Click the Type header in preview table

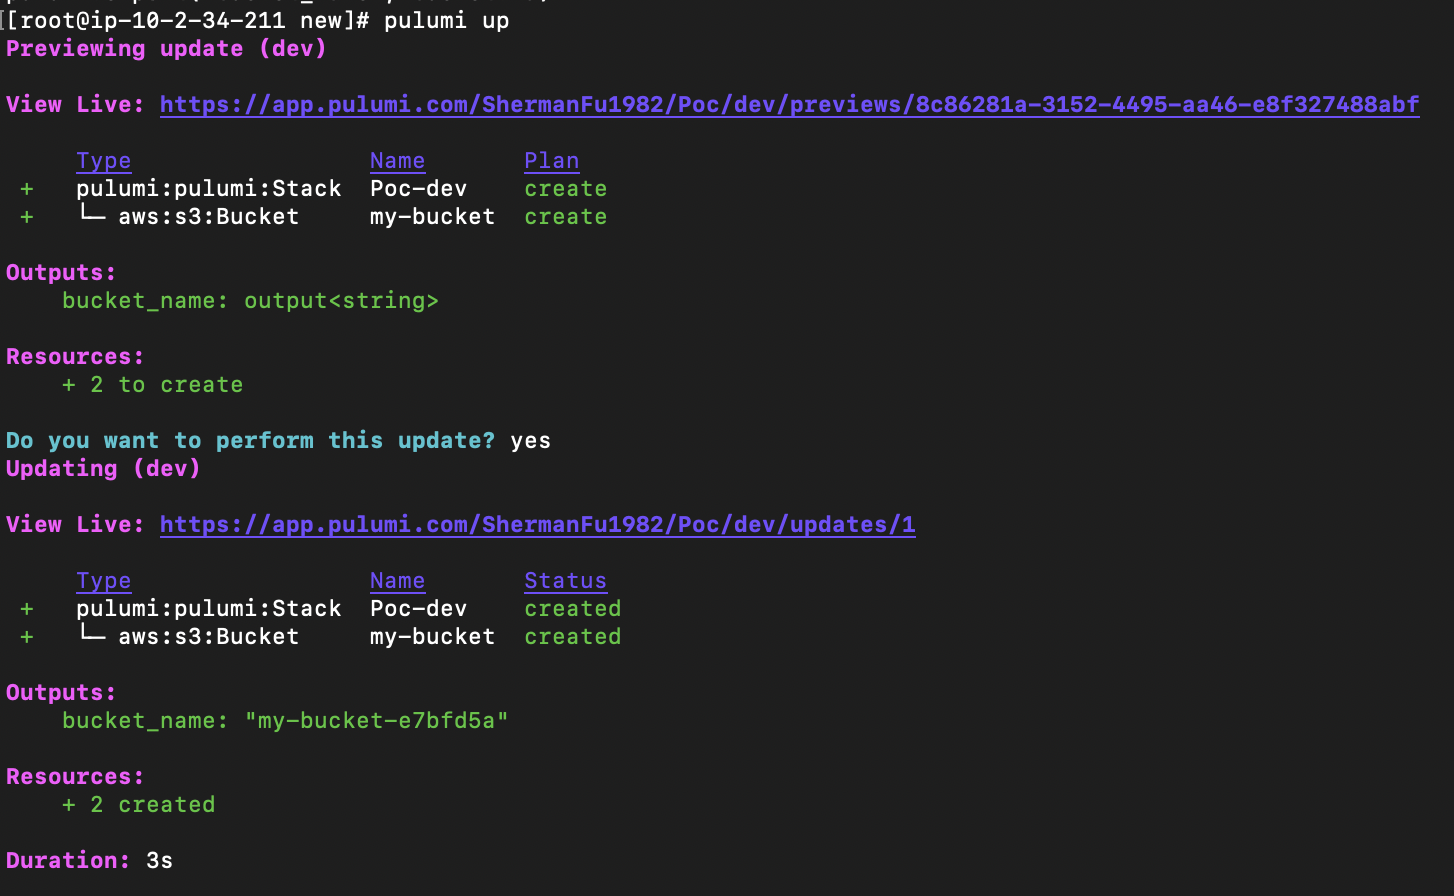coord(103,161)
